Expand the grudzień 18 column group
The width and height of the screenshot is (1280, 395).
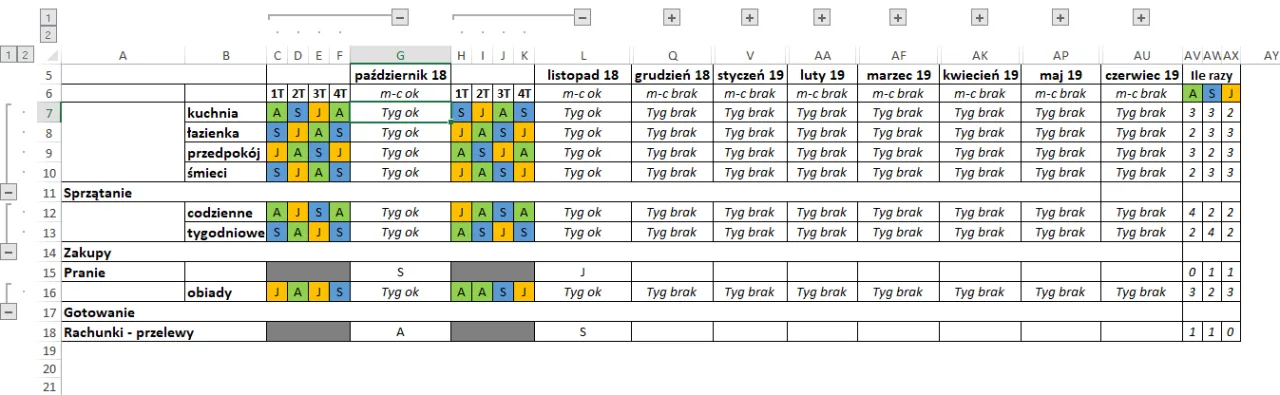pyautogui.click(x=671, y=17)
